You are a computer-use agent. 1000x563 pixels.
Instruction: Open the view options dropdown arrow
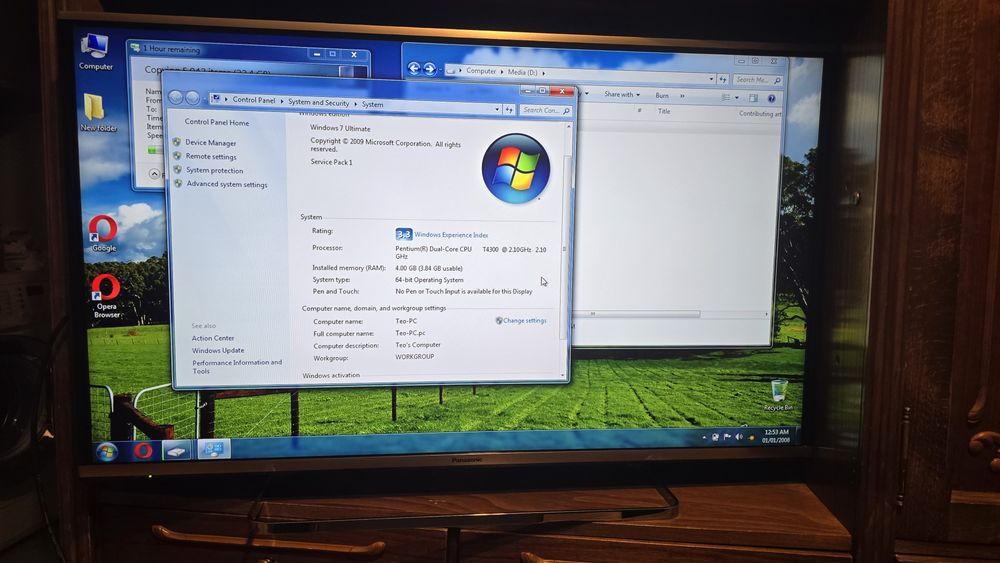(x=737, y=98)
